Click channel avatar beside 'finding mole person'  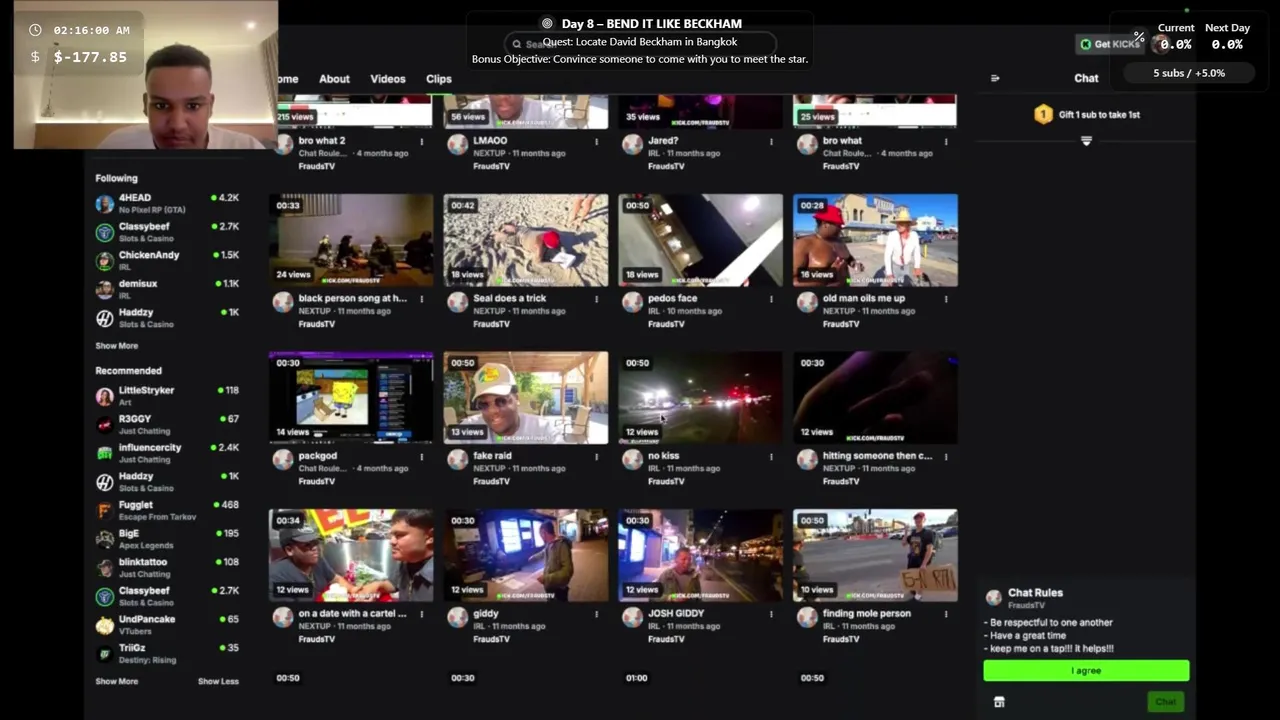pos(807,617)
